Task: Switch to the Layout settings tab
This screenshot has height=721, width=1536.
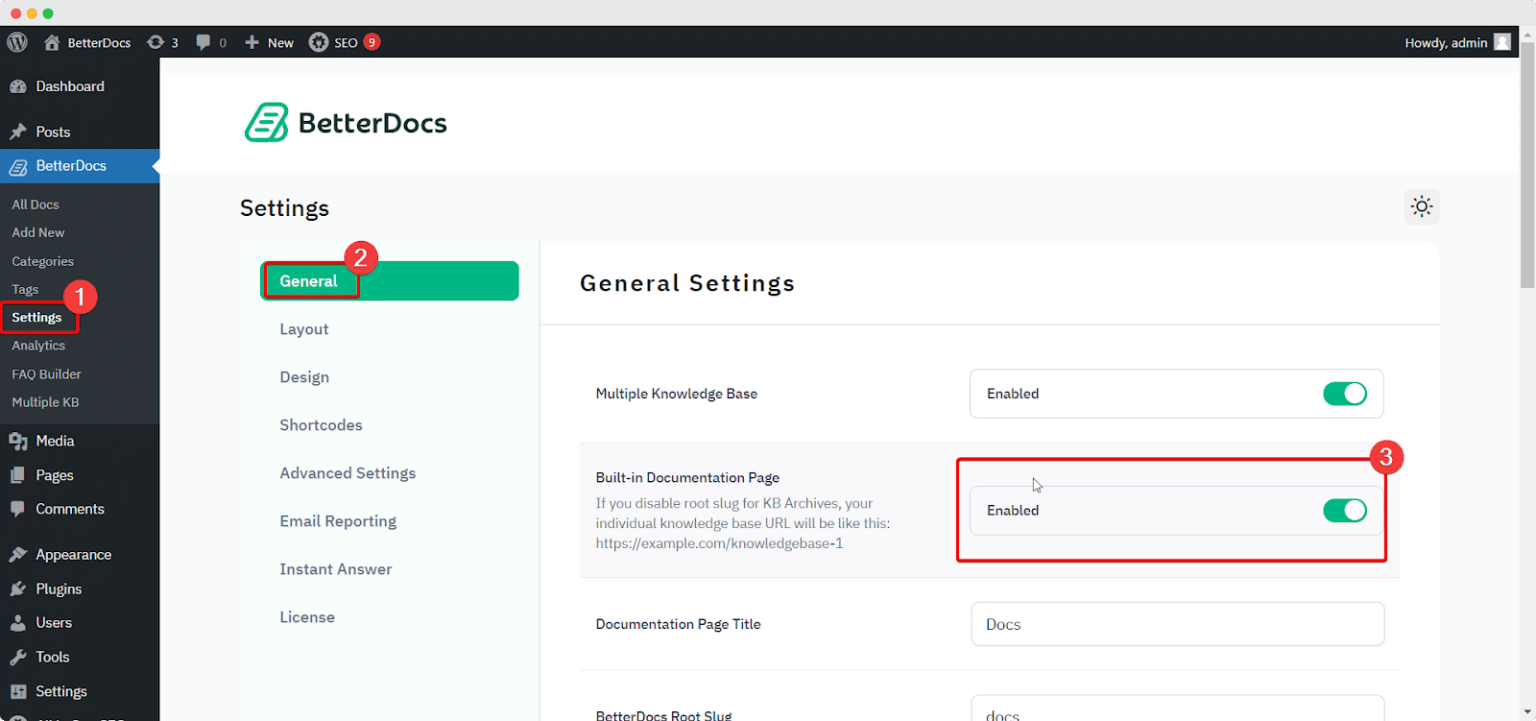Action: pyautogui.click(x=304, y=329)
